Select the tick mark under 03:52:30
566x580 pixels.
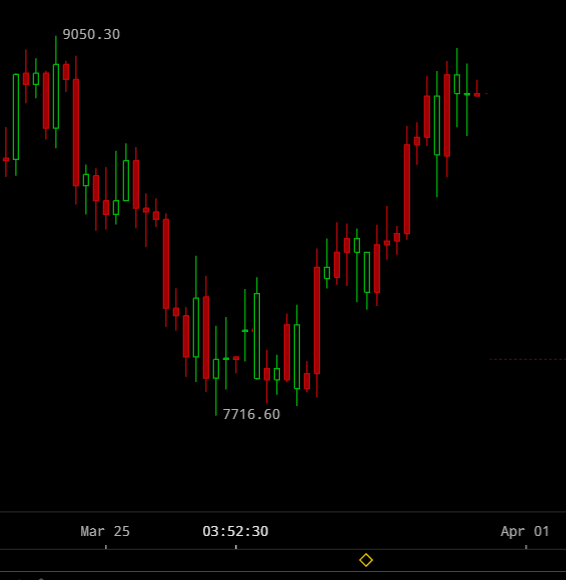coord(236,547)
